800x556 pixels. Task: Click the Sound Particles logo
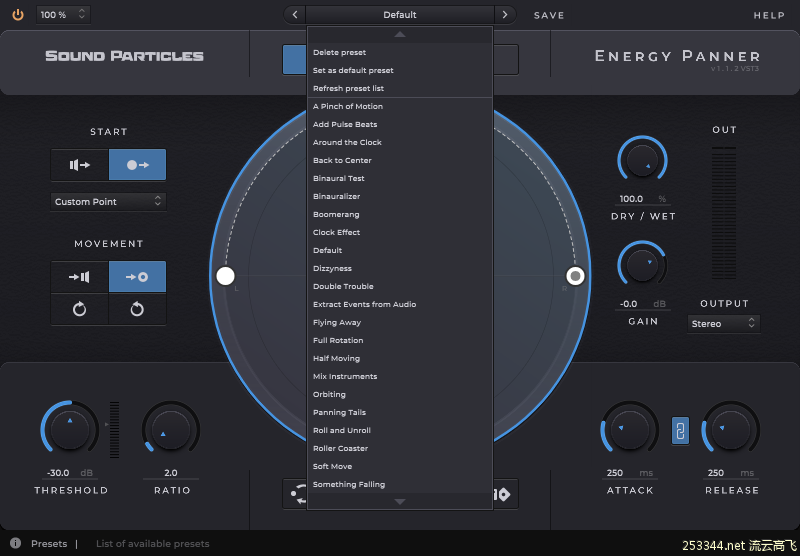(x=124, y=56)
